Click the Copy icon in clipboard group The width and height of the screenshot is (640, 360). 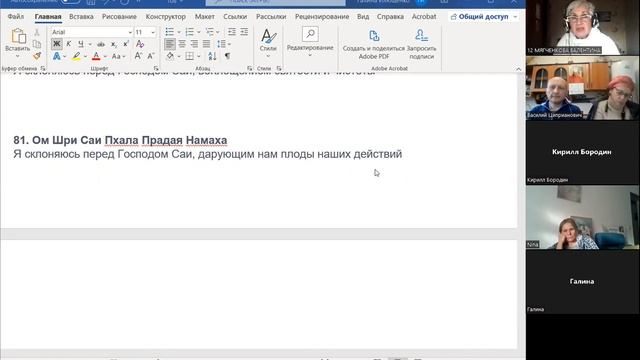pyautogui.click(x=37, y=44)
